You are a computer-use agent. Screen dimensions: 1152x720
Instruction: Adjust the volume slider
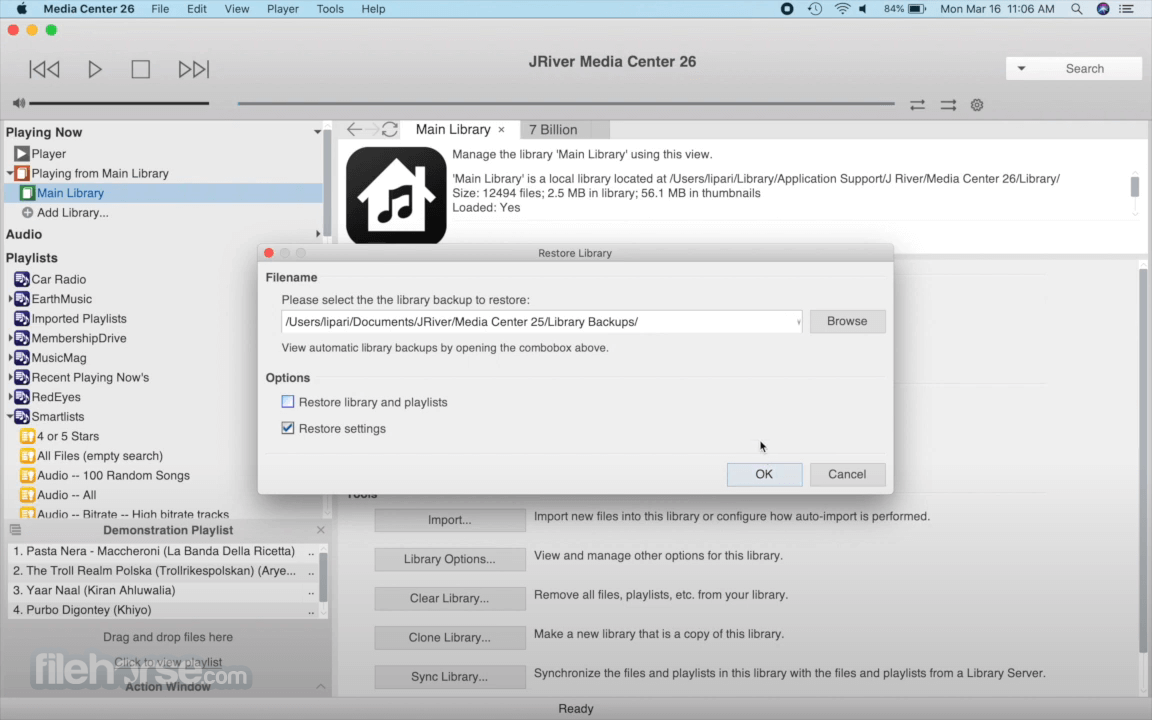click(119, 104)
